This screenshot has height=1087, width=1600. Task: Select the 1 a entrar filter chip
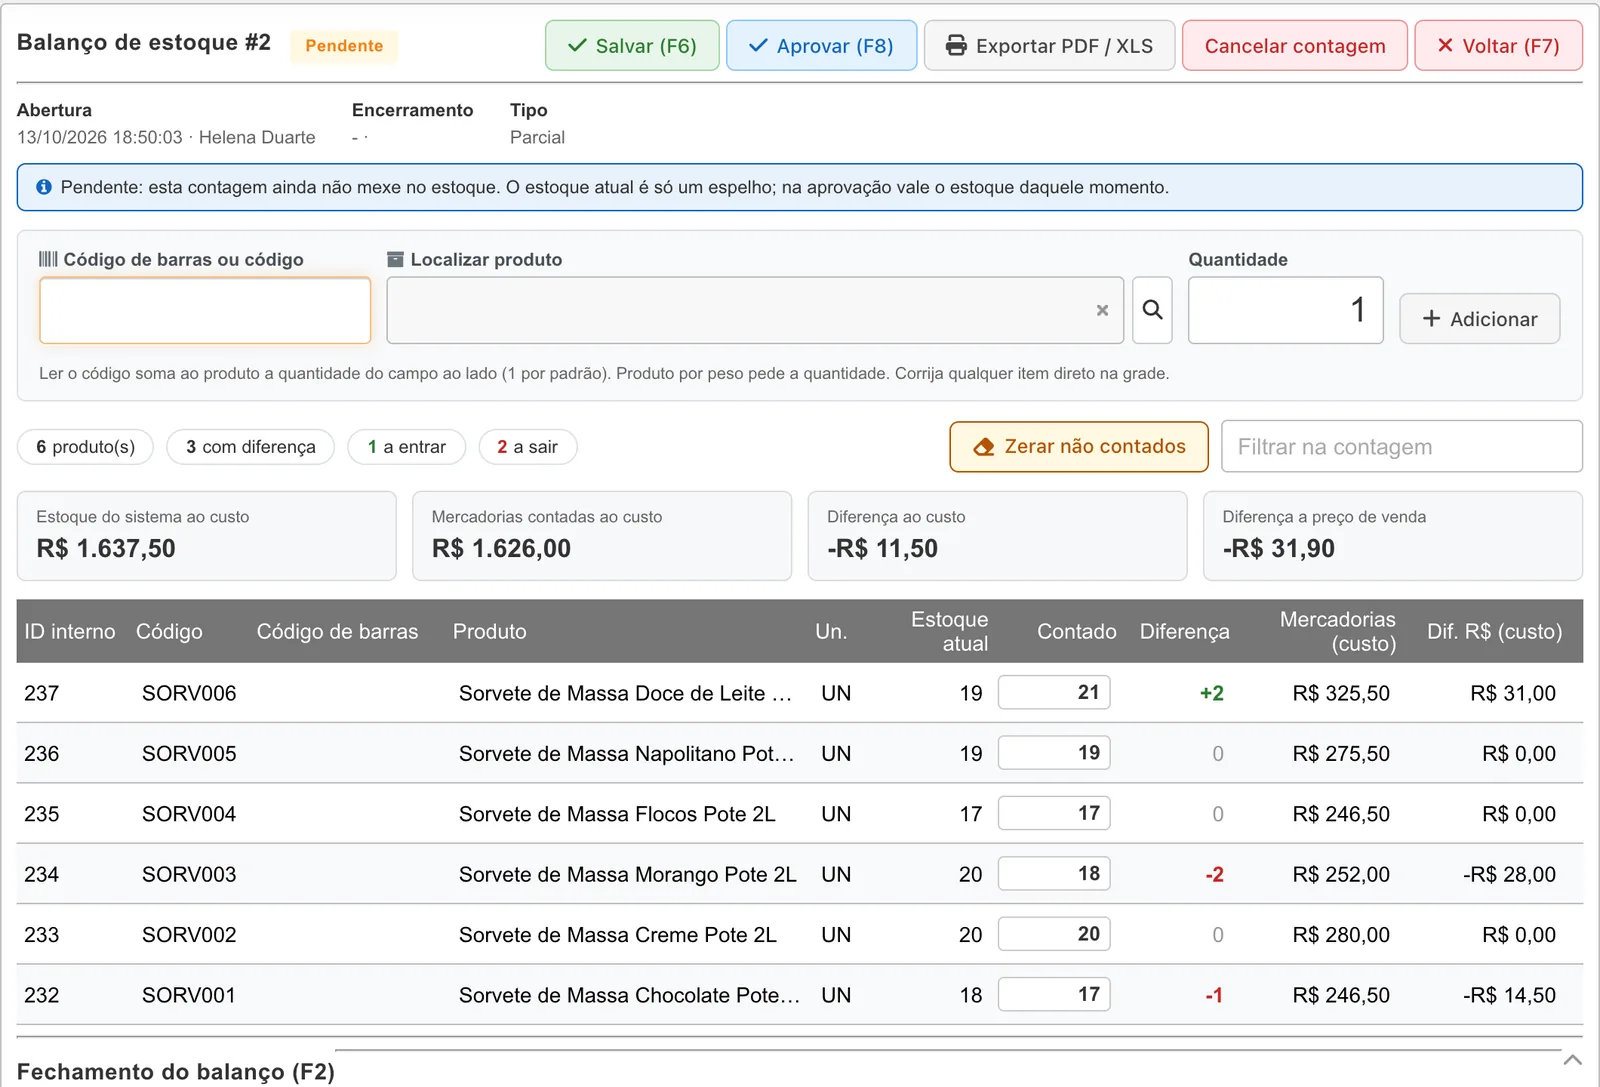coord(407,447)
